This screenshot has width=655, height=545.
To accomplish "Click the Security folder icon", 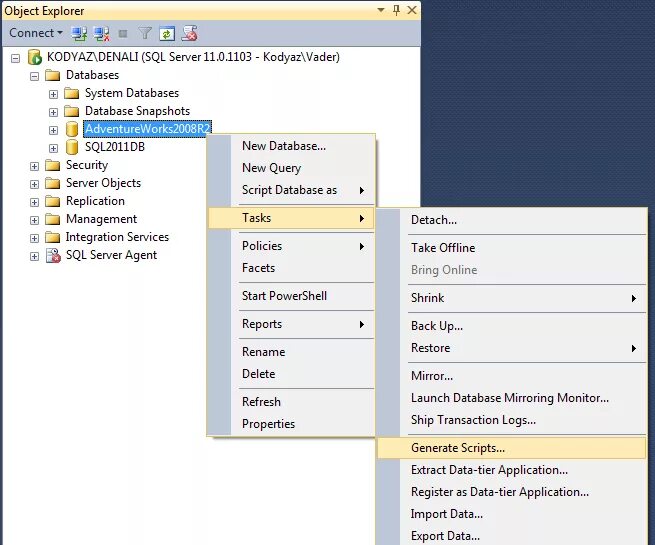I will [53, 165].
